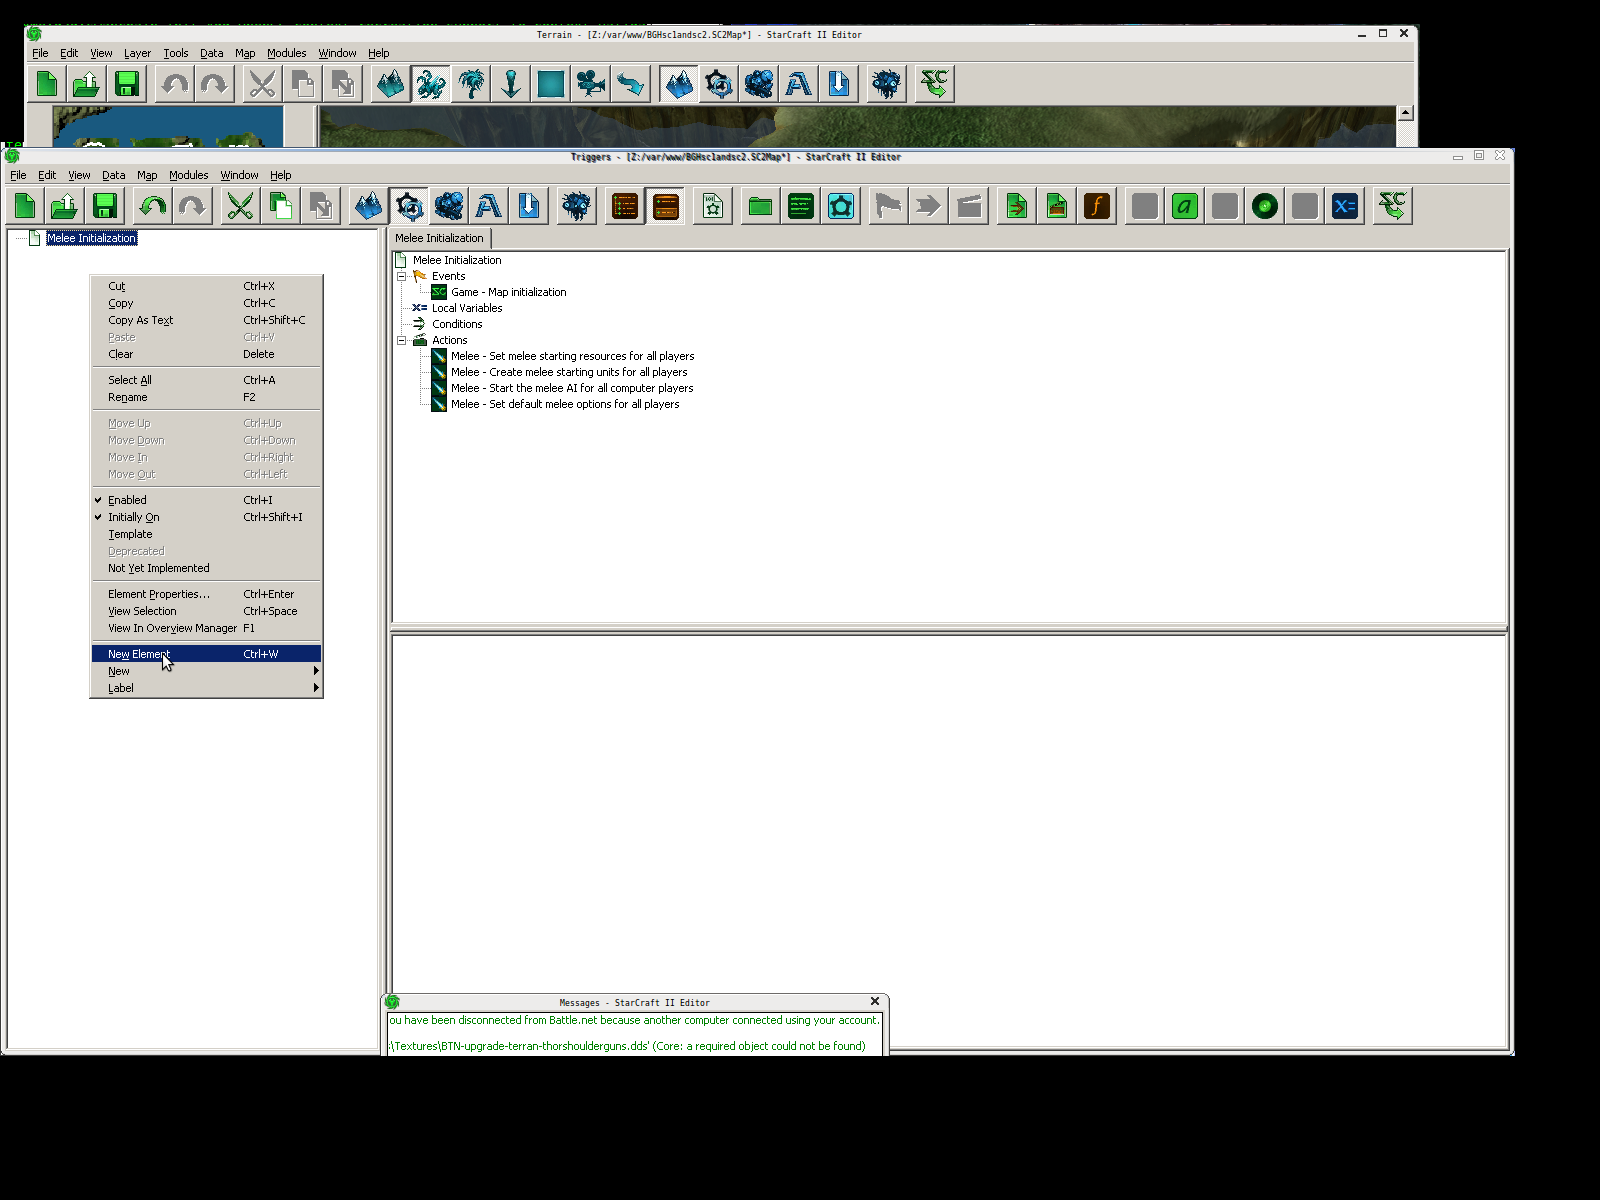Choose View In Overview Manager menu entry

[x=206, y=628]
